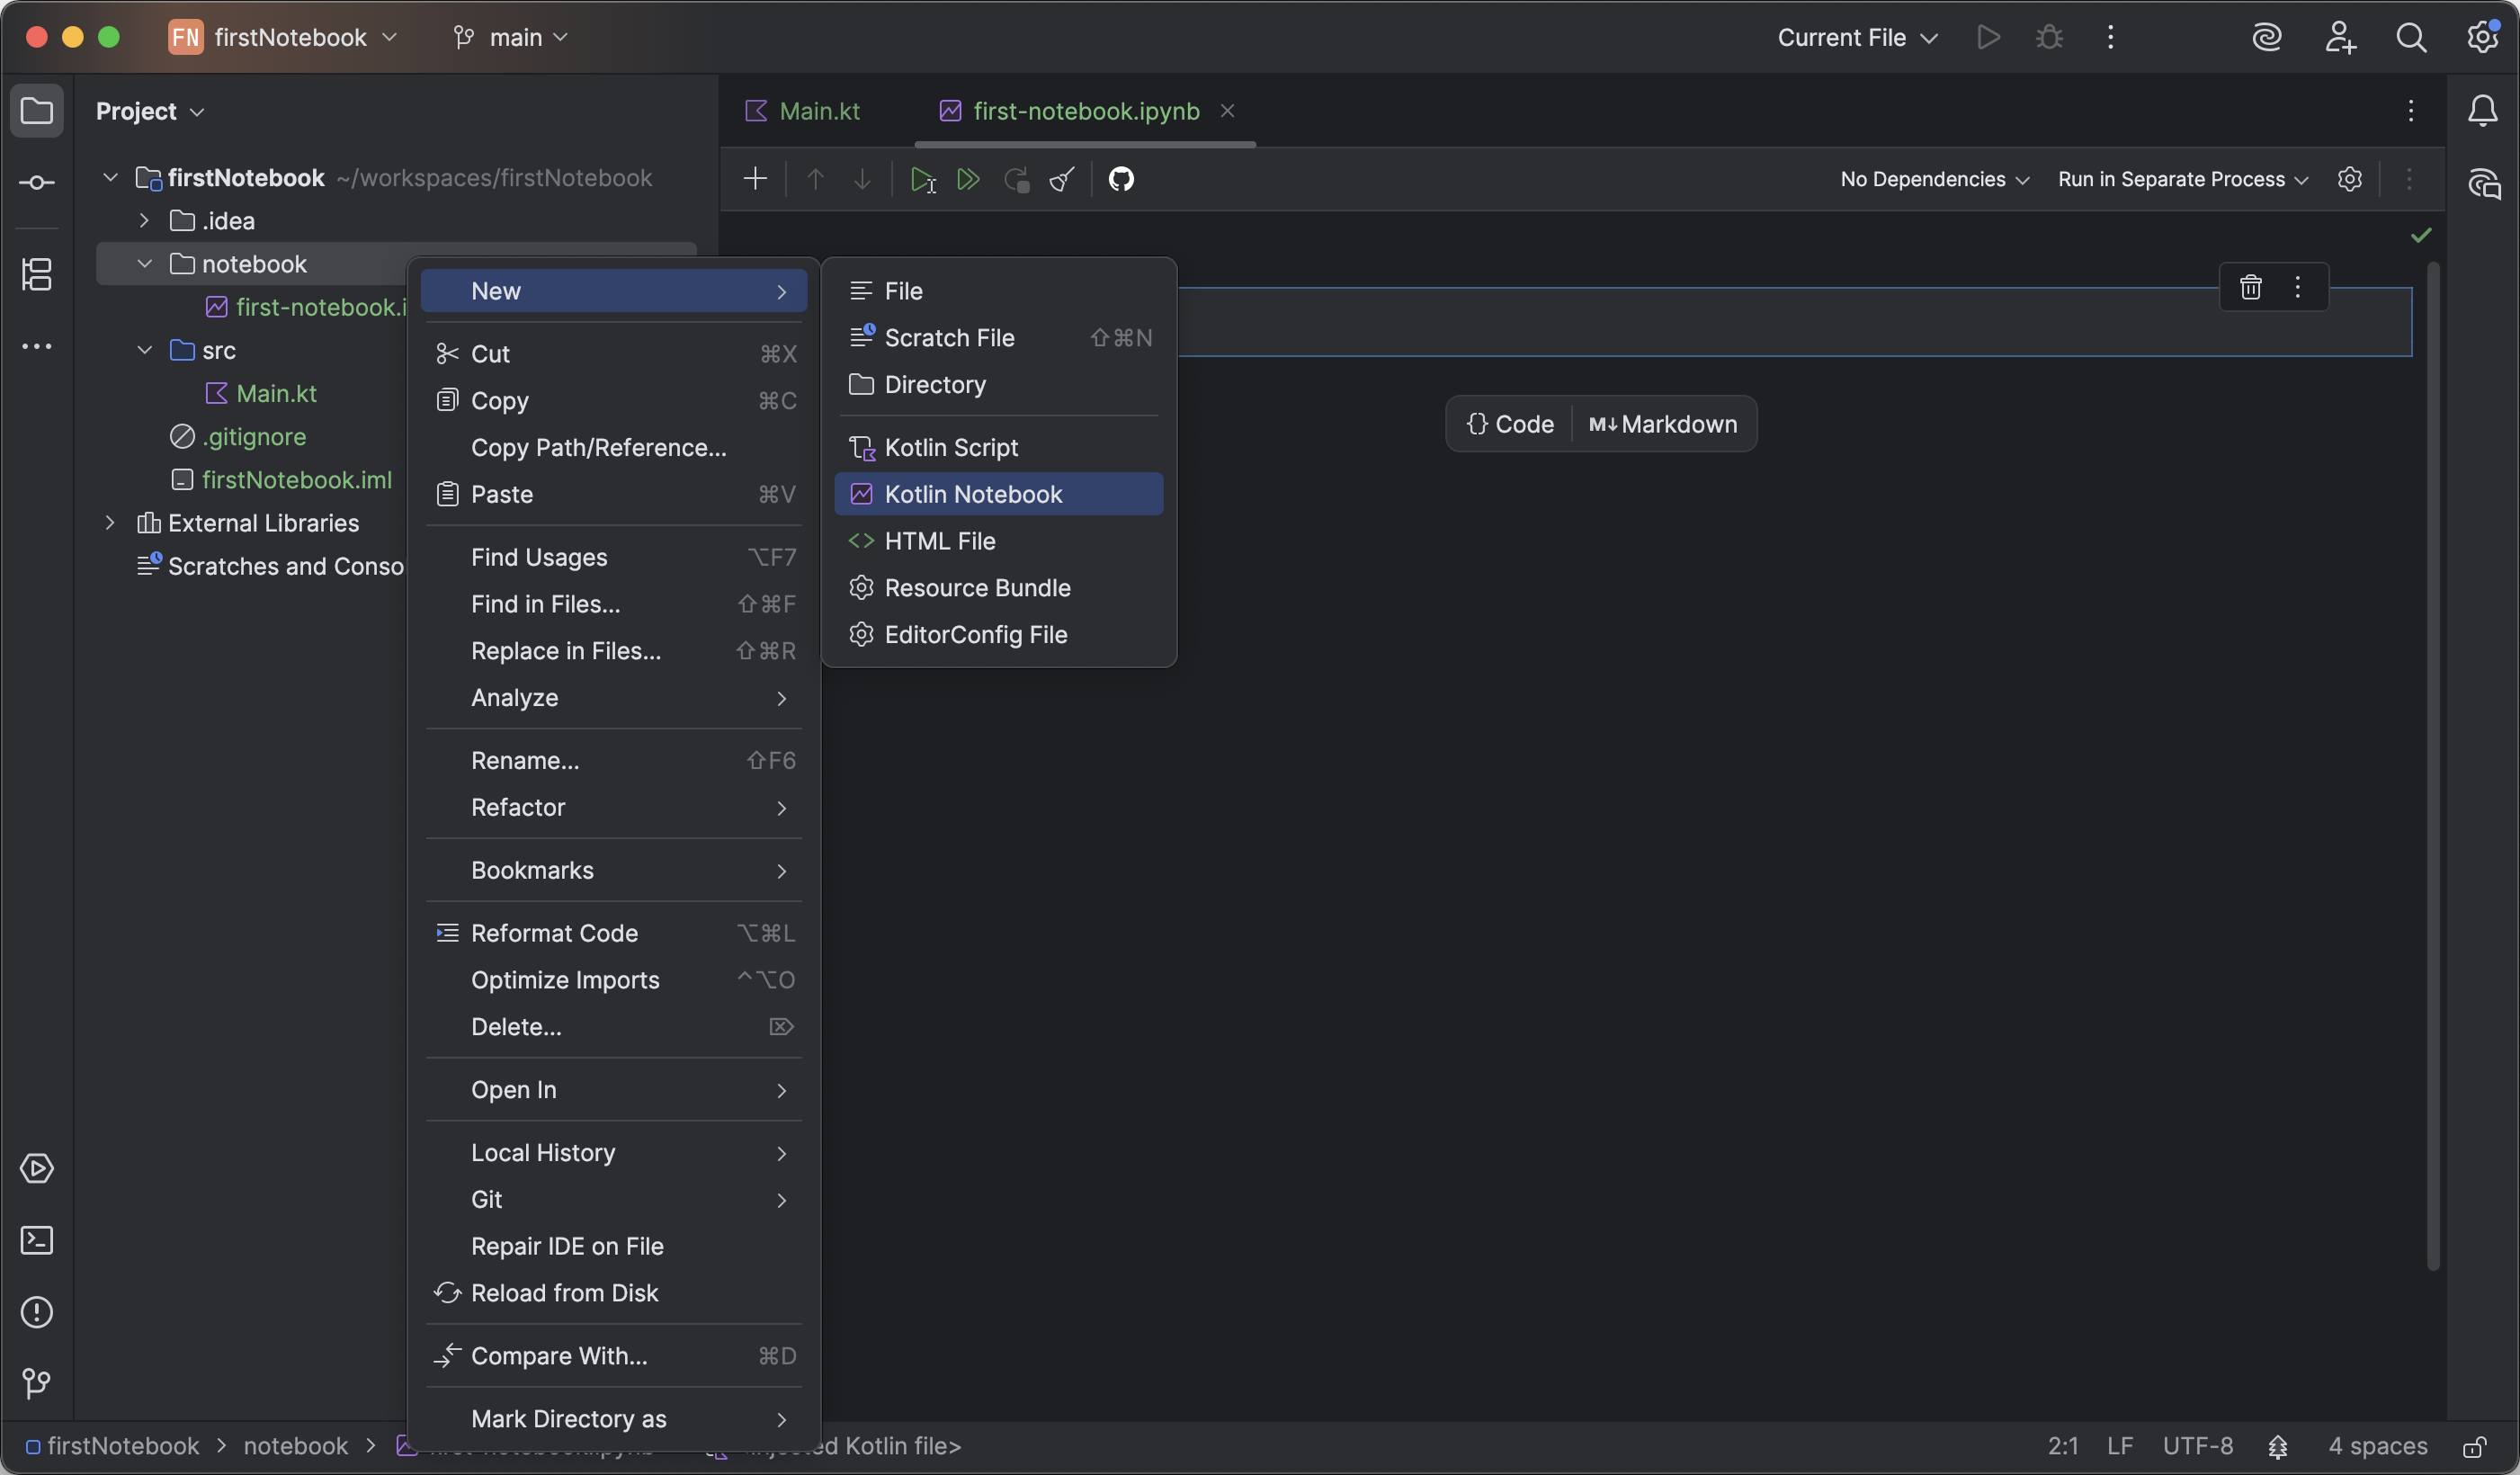This screenshot has width=2520, height=1475.
Task: Open the Commit tool window icon
Action: coord(37,182)
